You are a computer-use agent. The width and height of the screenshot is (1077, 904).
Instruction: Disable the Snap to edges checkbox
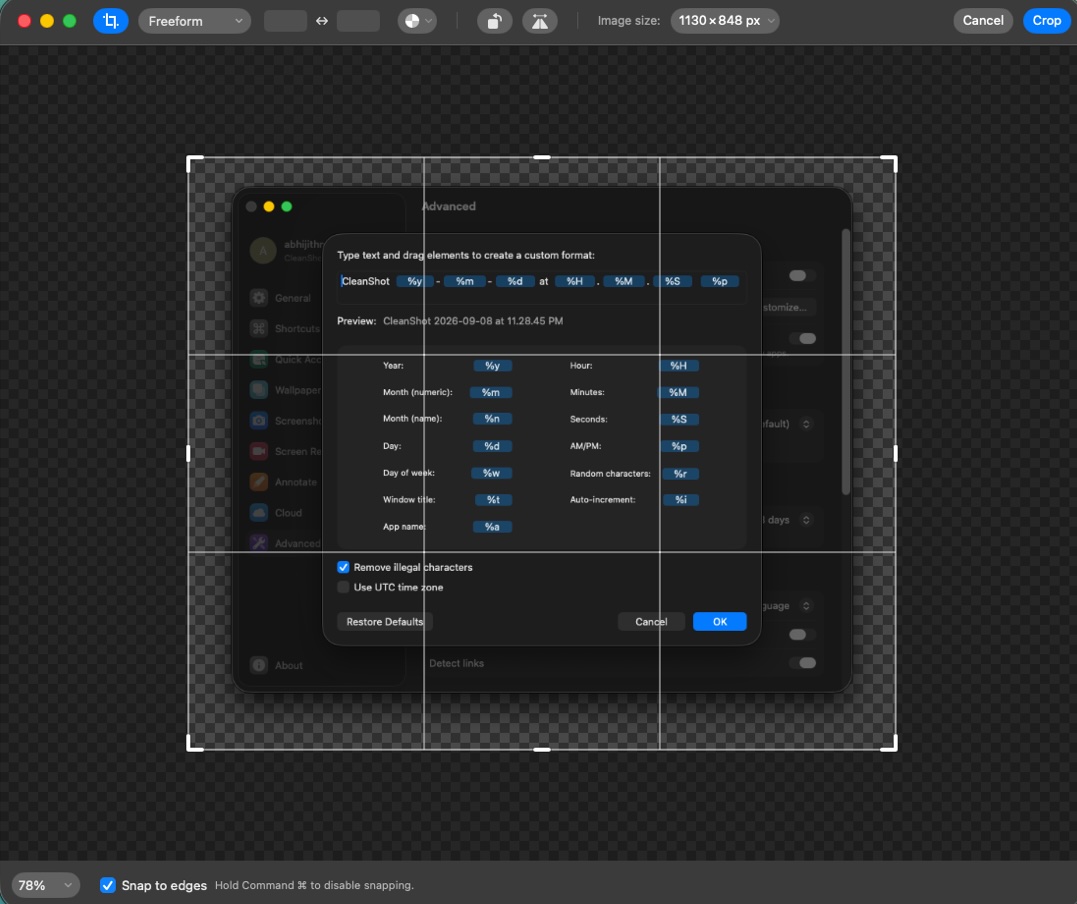tap(108, 885)
